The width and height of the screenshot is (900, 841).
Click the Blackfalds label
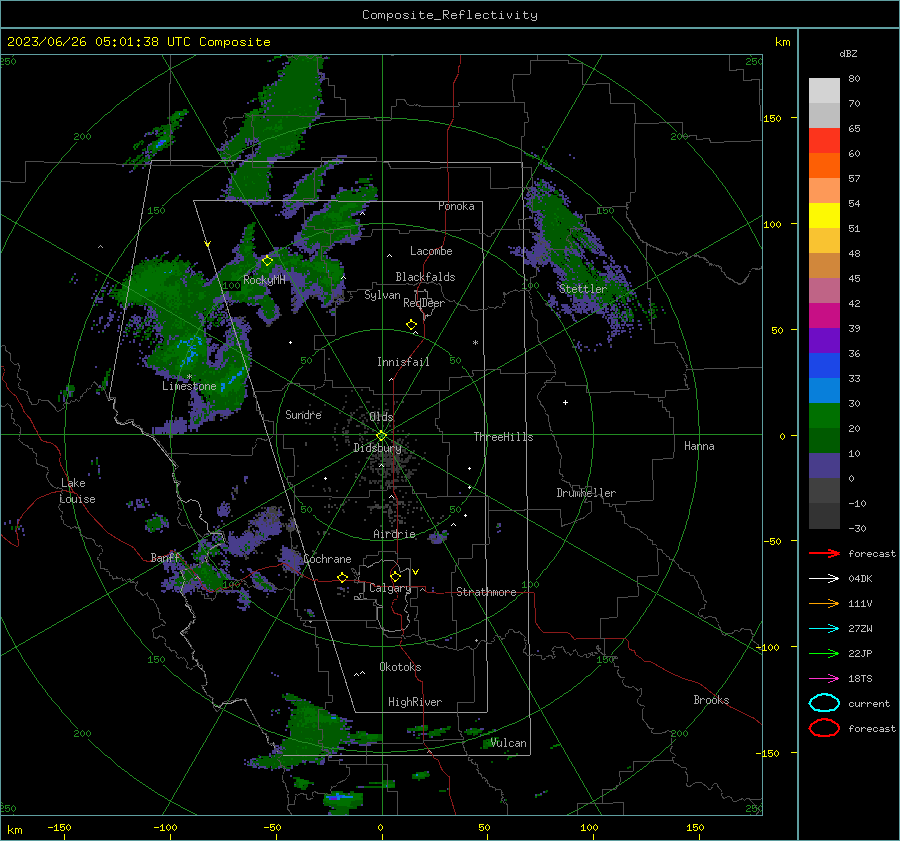425,277
